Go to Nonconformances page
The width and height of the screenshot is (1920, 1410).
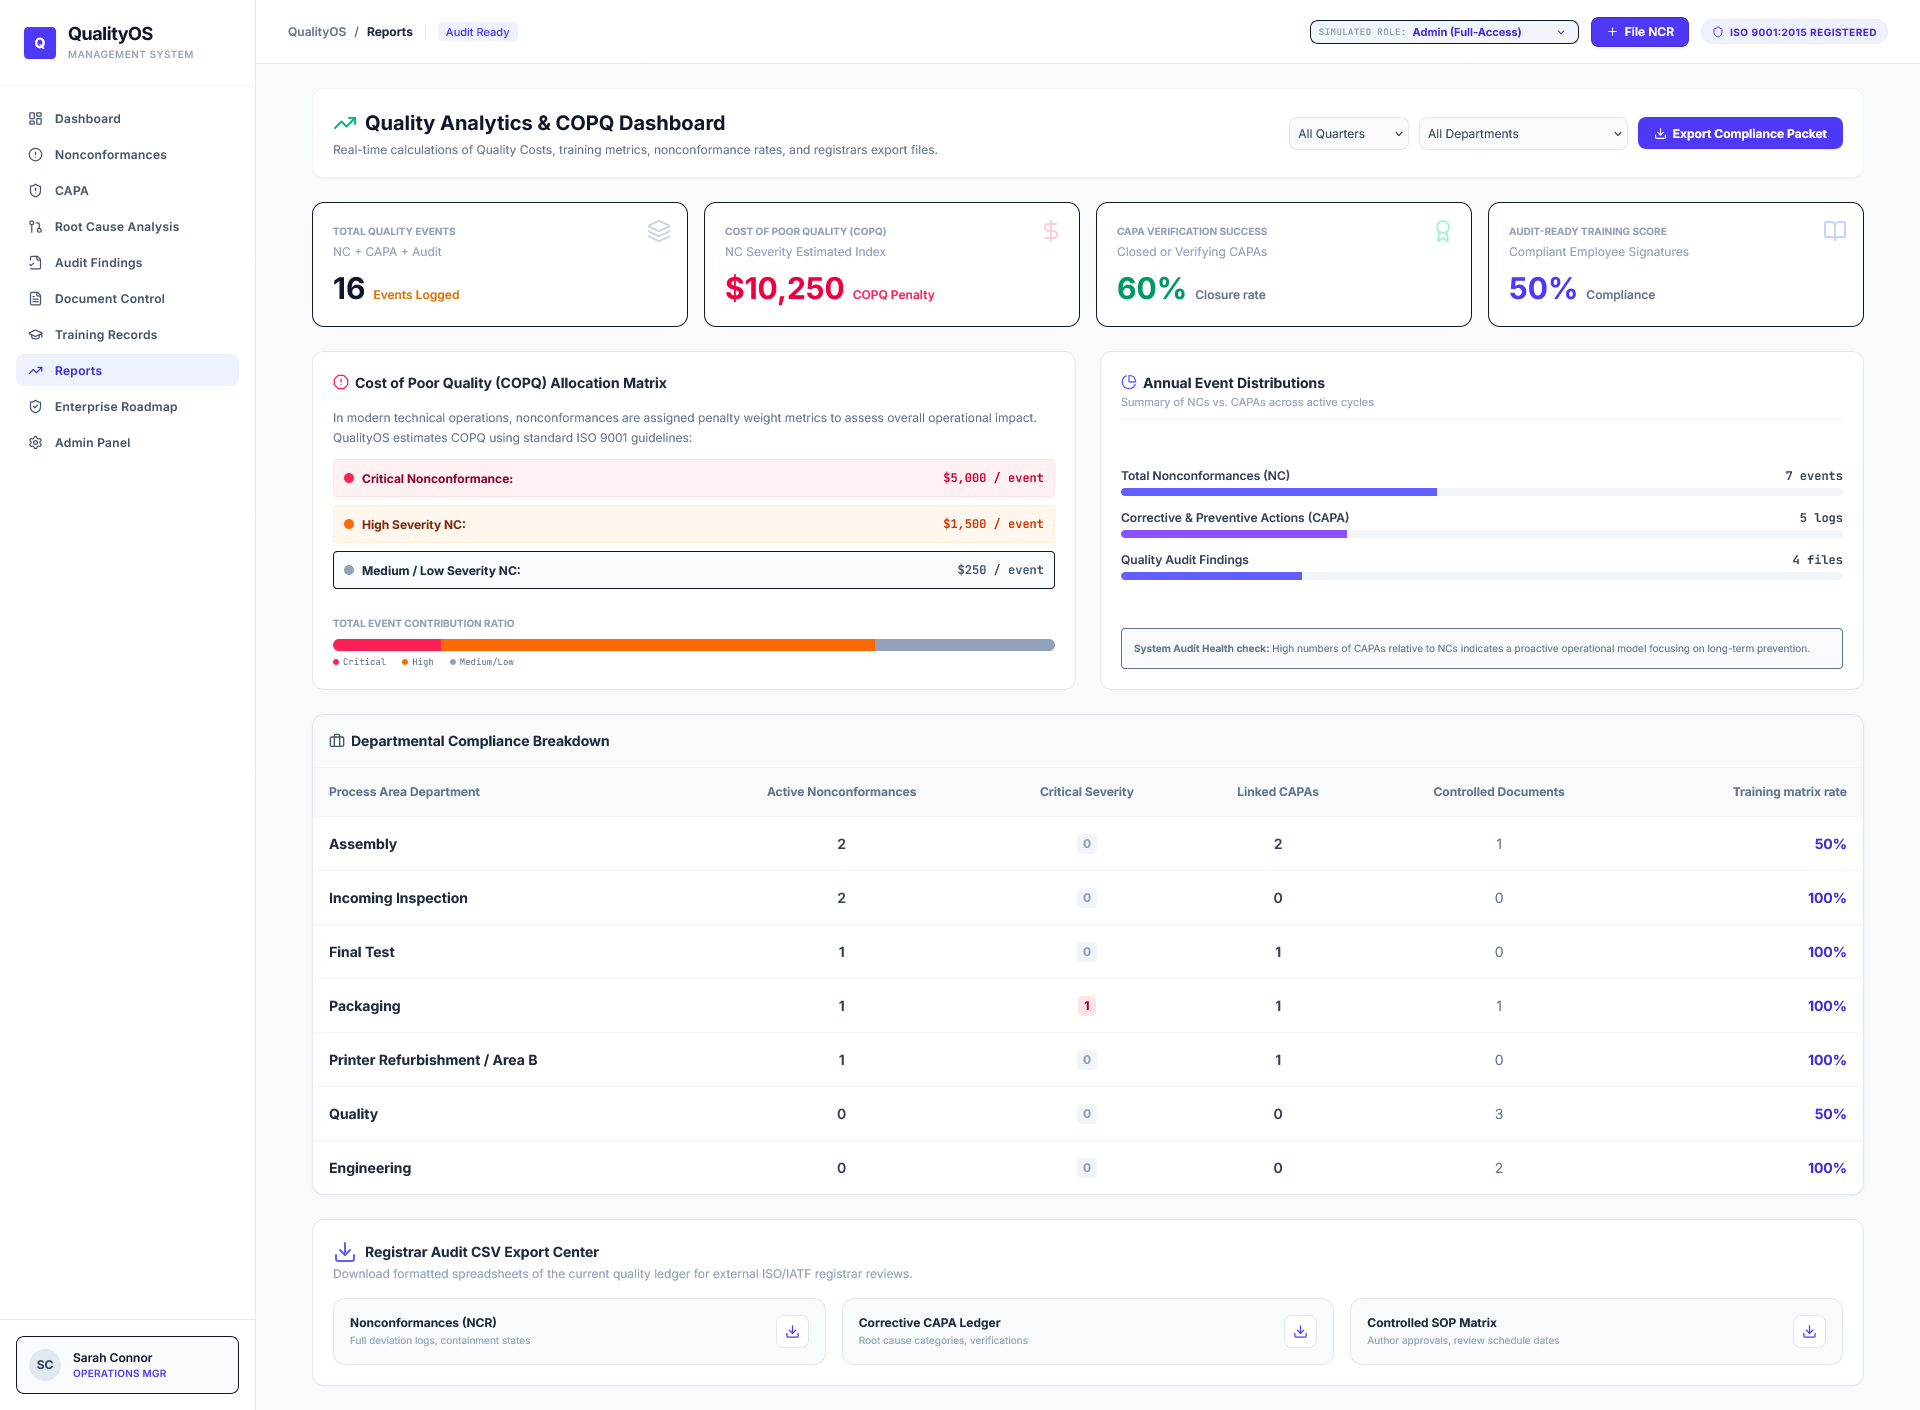127,155
